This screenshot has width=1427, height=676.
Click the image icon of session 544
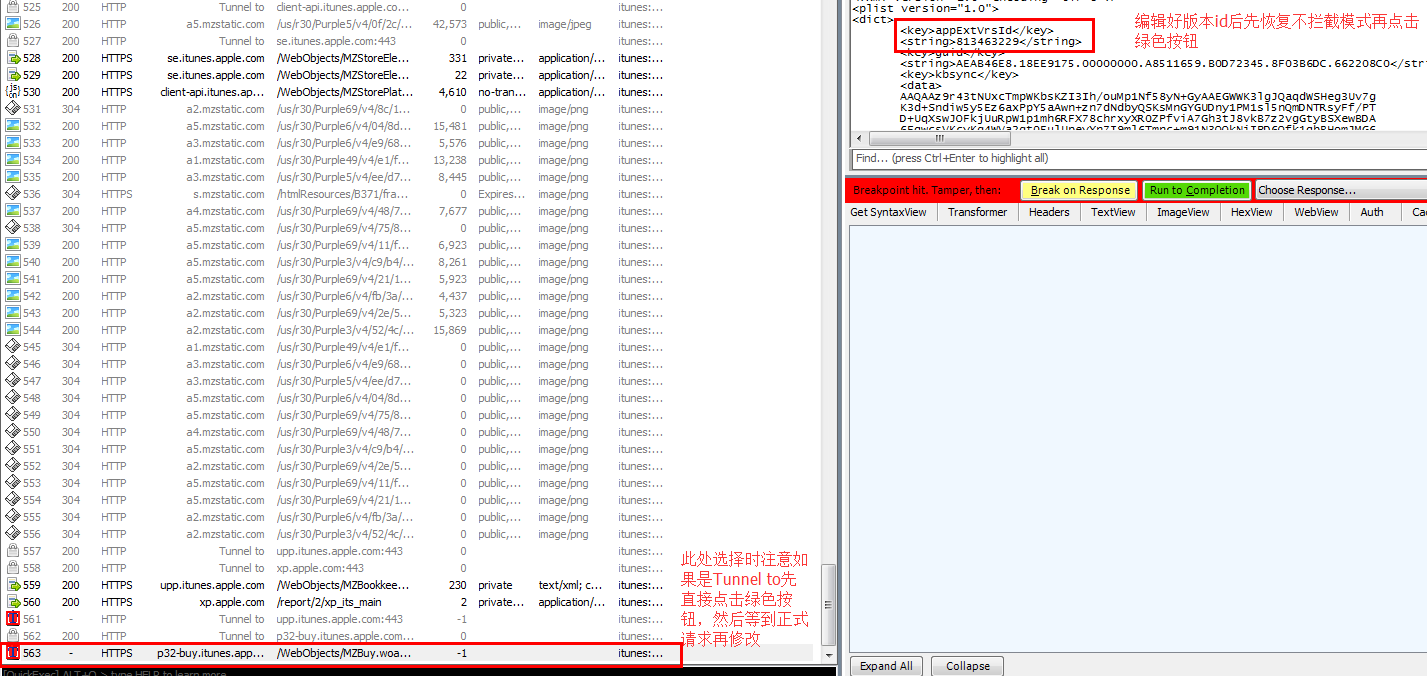tap(13, 330)
